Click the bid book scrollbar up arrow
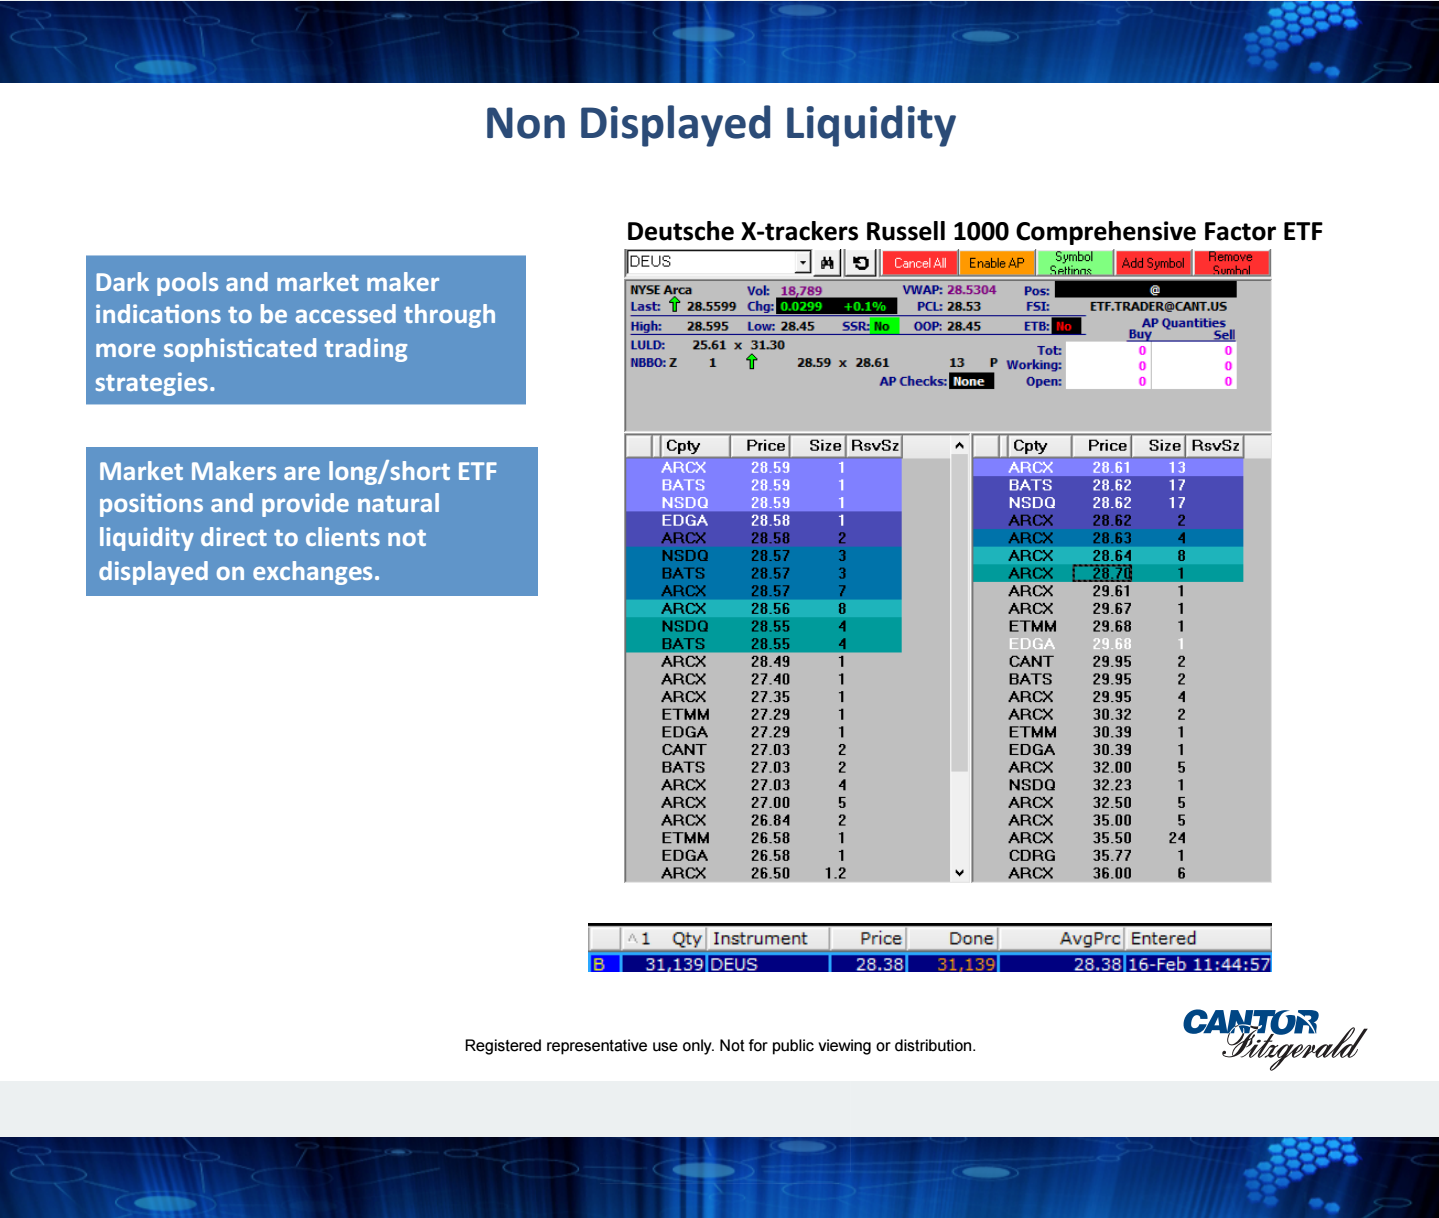Screen dimensions: 1439x1218 pos(959,446)
